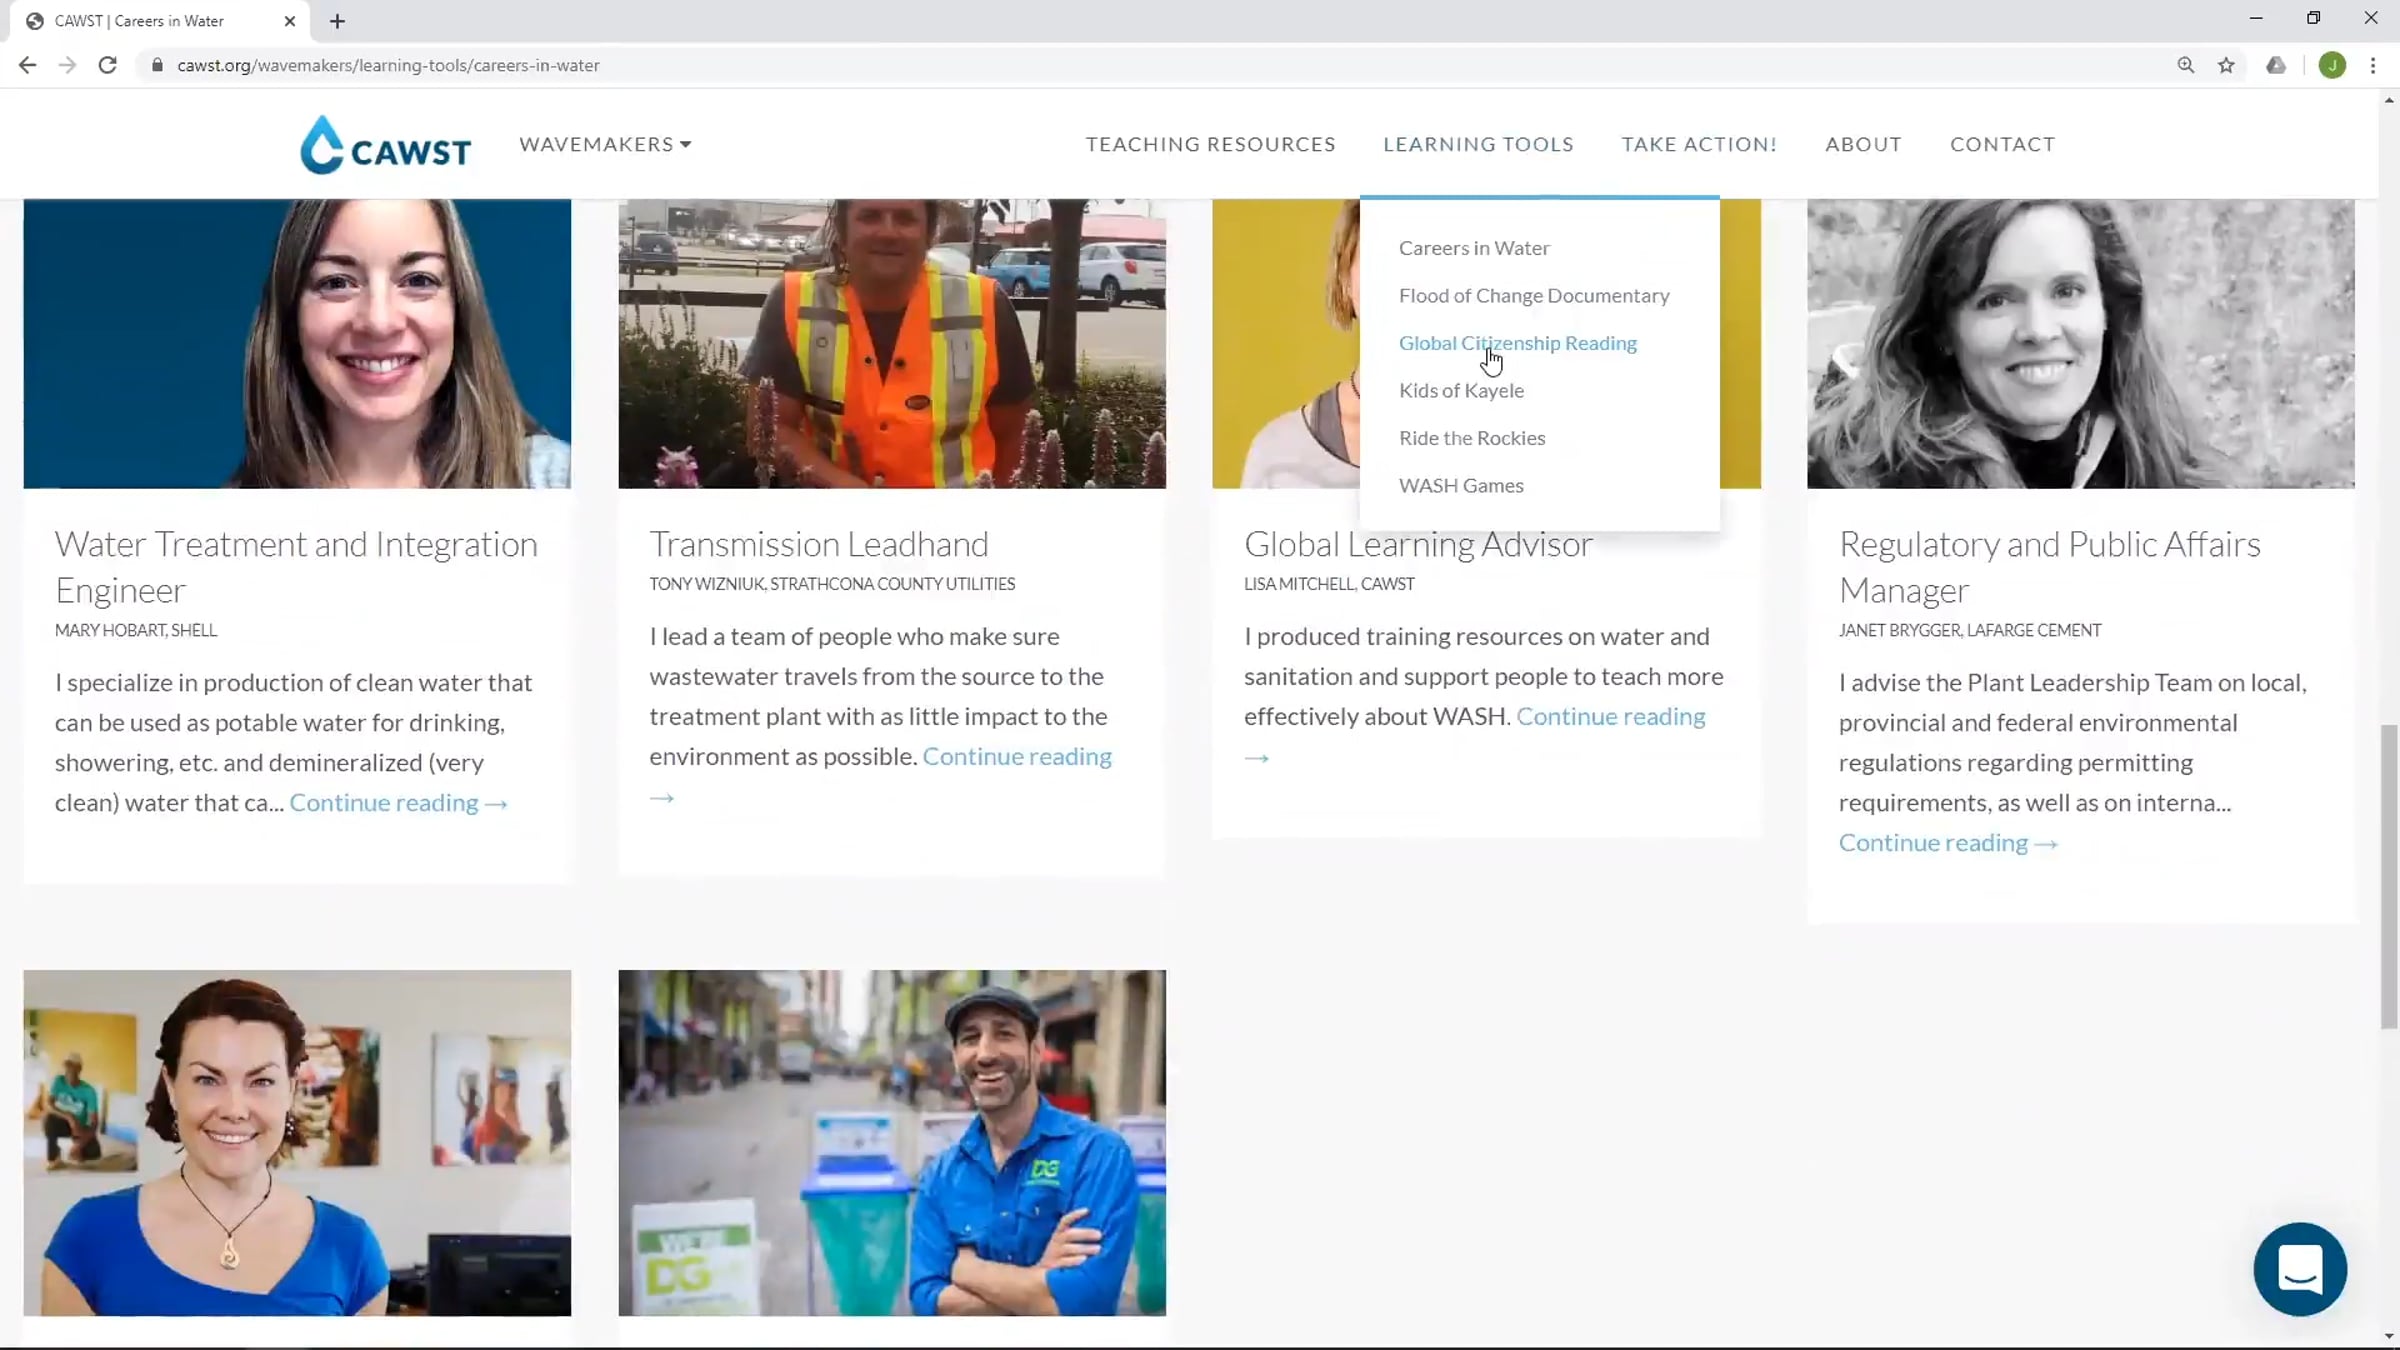Select WASH Games menu entry
This screenshot has width=2400, height=1350.
click(x=1461, y=485)
